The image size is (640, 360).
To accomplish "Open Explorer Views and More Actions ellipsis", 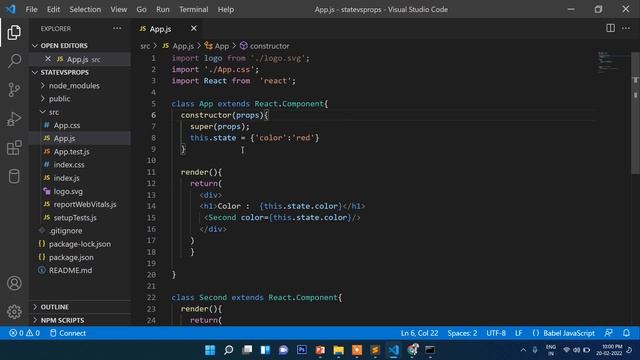I will pos(117,29).
